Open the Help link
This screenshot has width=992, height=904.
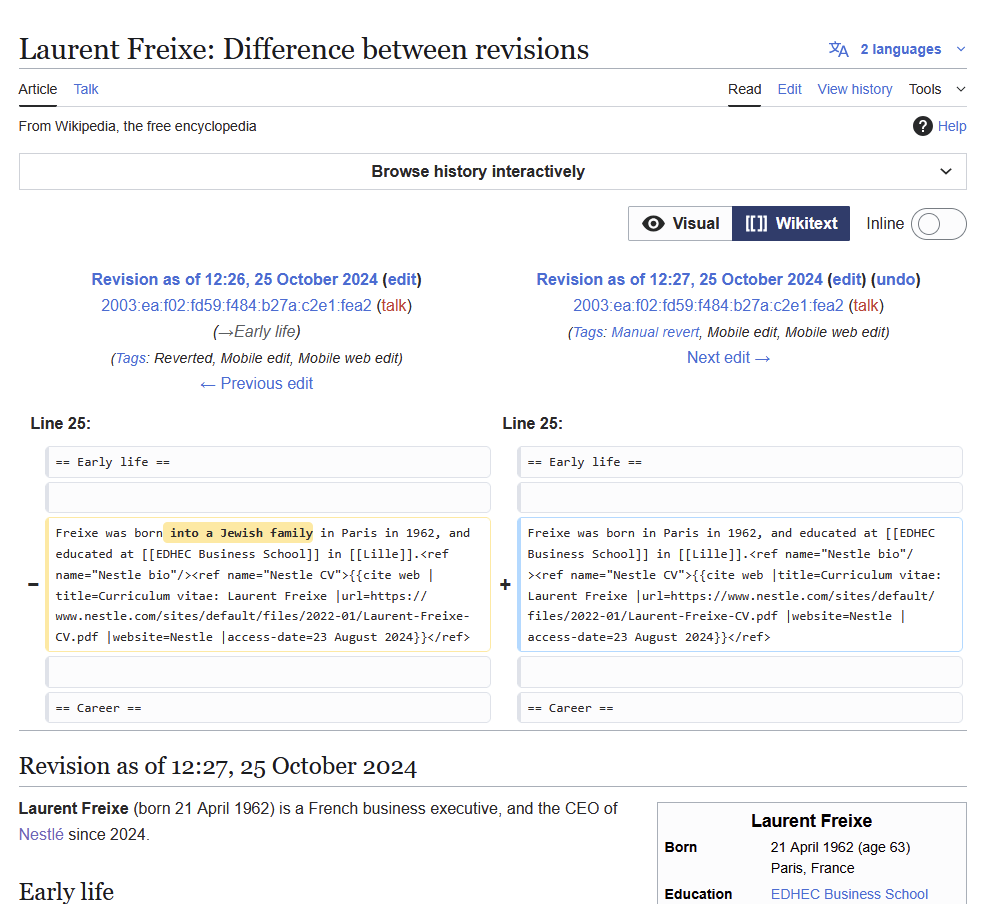click(x=952, y=127)
